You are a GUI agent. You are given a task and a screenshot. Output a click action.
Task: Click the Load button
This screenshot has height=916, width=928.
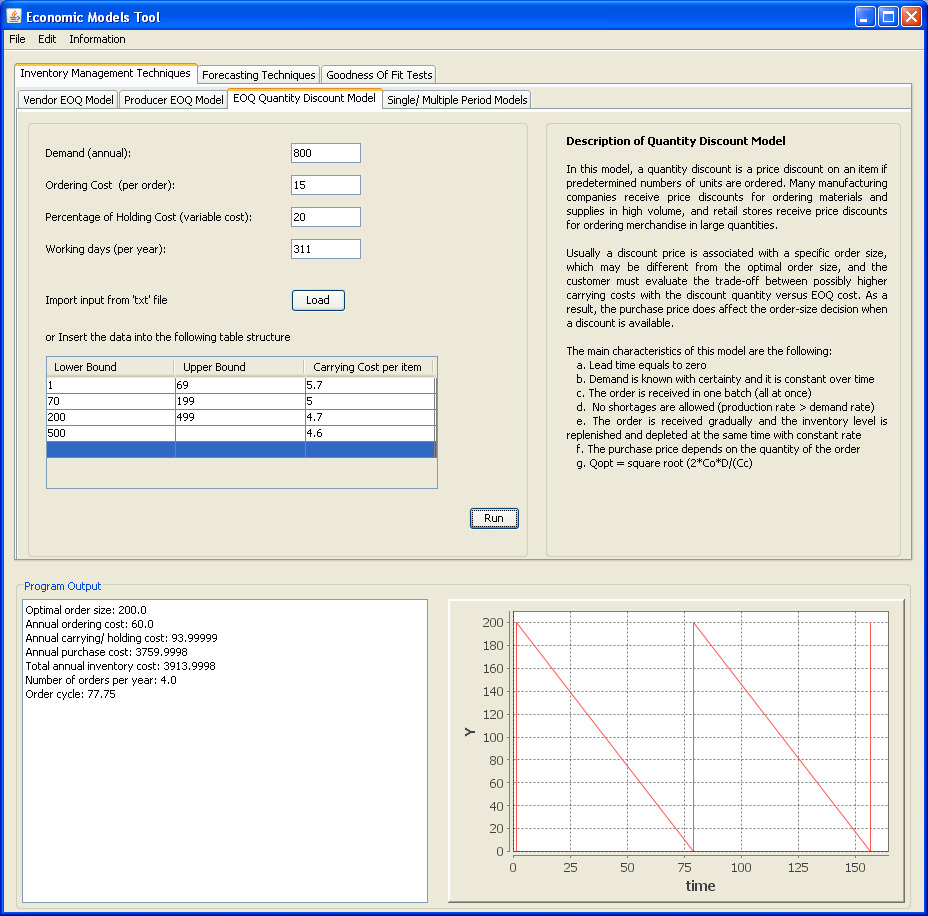[x=318, y=300]
